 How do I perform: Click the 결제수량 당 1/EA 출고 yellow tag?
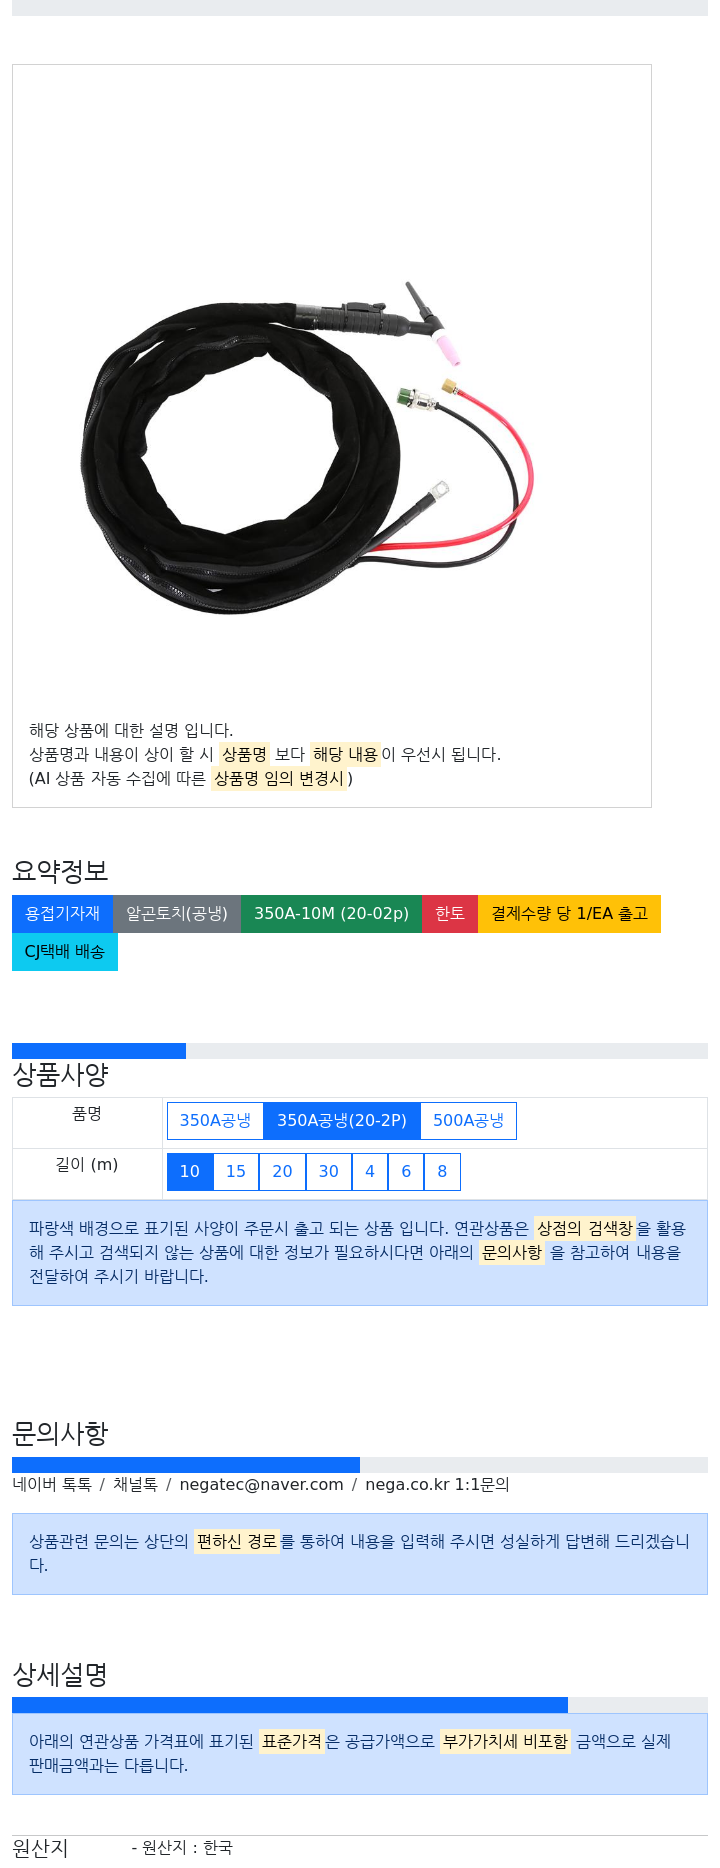[569, 914]
